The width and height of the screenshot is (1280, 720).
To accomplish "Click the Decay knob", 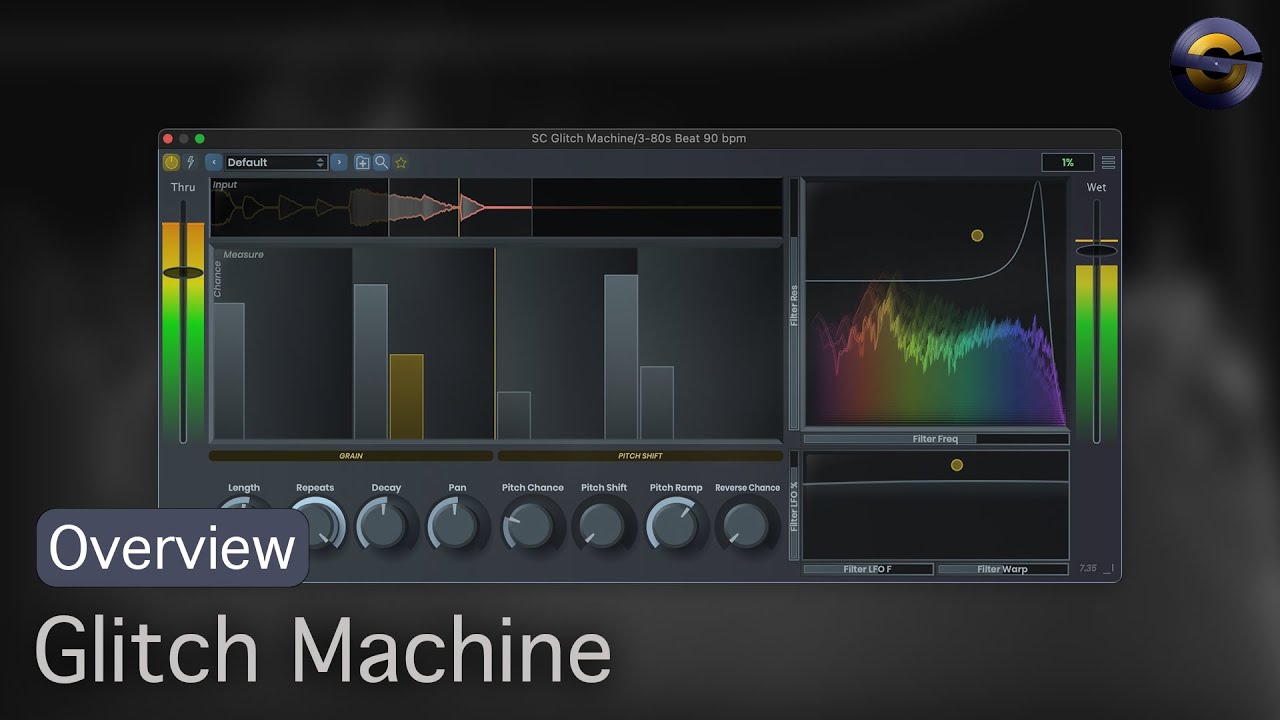I will coord(386,525).
